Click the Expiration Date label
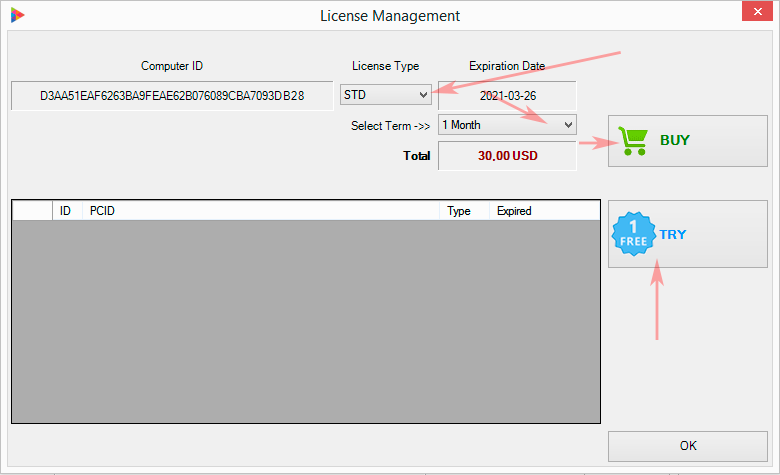Image resolution: width=780 pixels, height=475 pixels. [507, 66]
